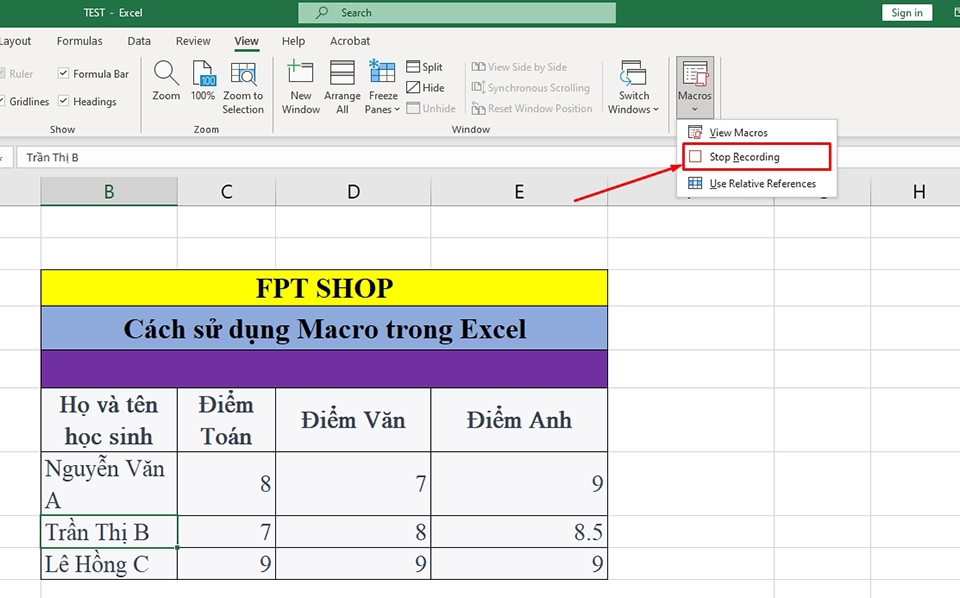Click Stop Recording in the Macros menu
This screenshot has height=598, width=960.
pos(757,157)
